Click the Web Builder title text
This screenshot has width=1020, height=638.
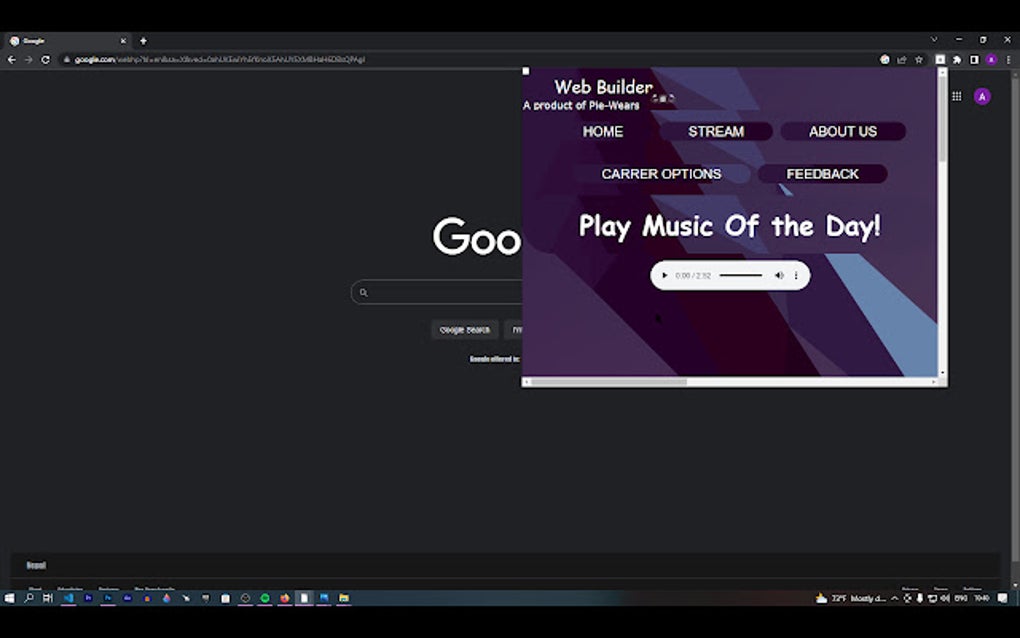(603, 87)
